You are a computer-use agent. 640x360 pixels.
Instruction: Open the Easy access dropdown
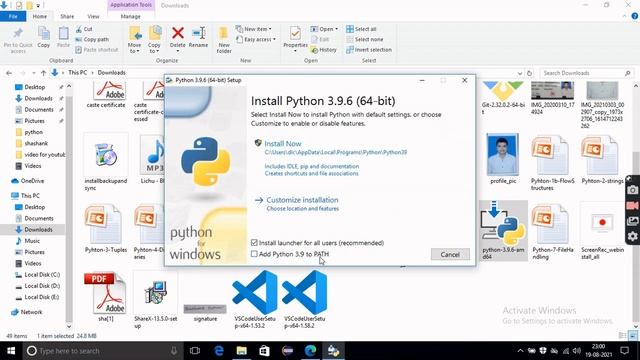click(x=256, y=40)
